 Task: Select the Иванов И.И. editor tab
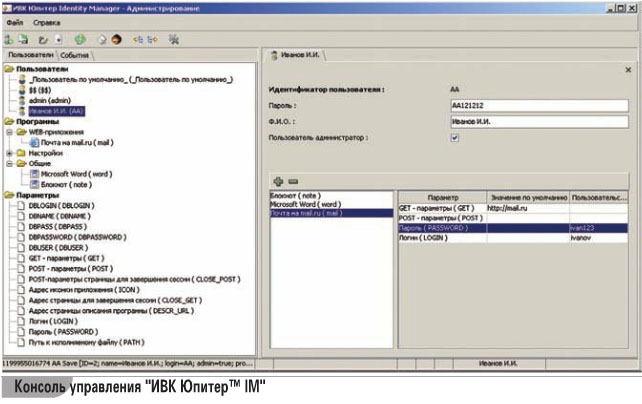point(296,55)
